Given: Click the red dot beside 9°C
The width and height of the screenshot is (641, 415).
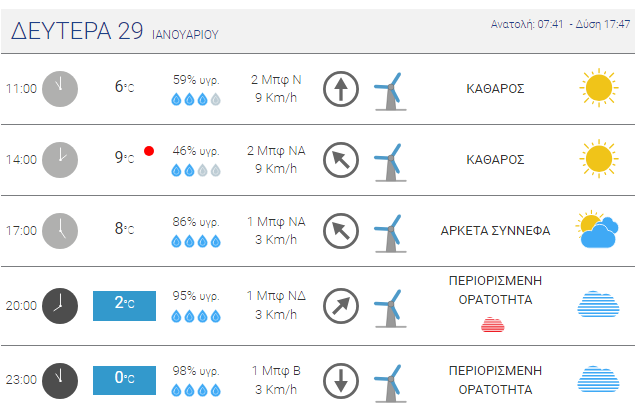Looking at the screenshot, I should pyautogui.click(x=149, y=151).
